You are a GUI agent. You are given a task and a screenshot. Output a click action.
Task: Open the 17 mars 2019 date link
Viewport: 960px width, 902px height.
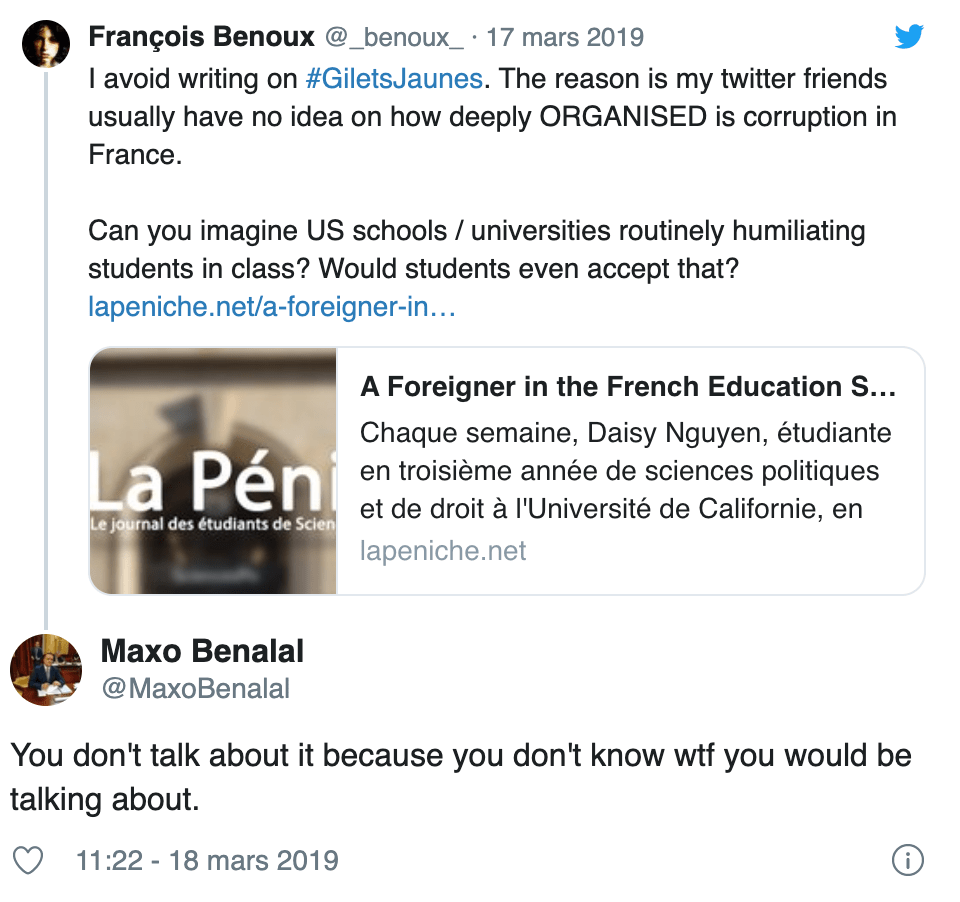coord(565,38)
